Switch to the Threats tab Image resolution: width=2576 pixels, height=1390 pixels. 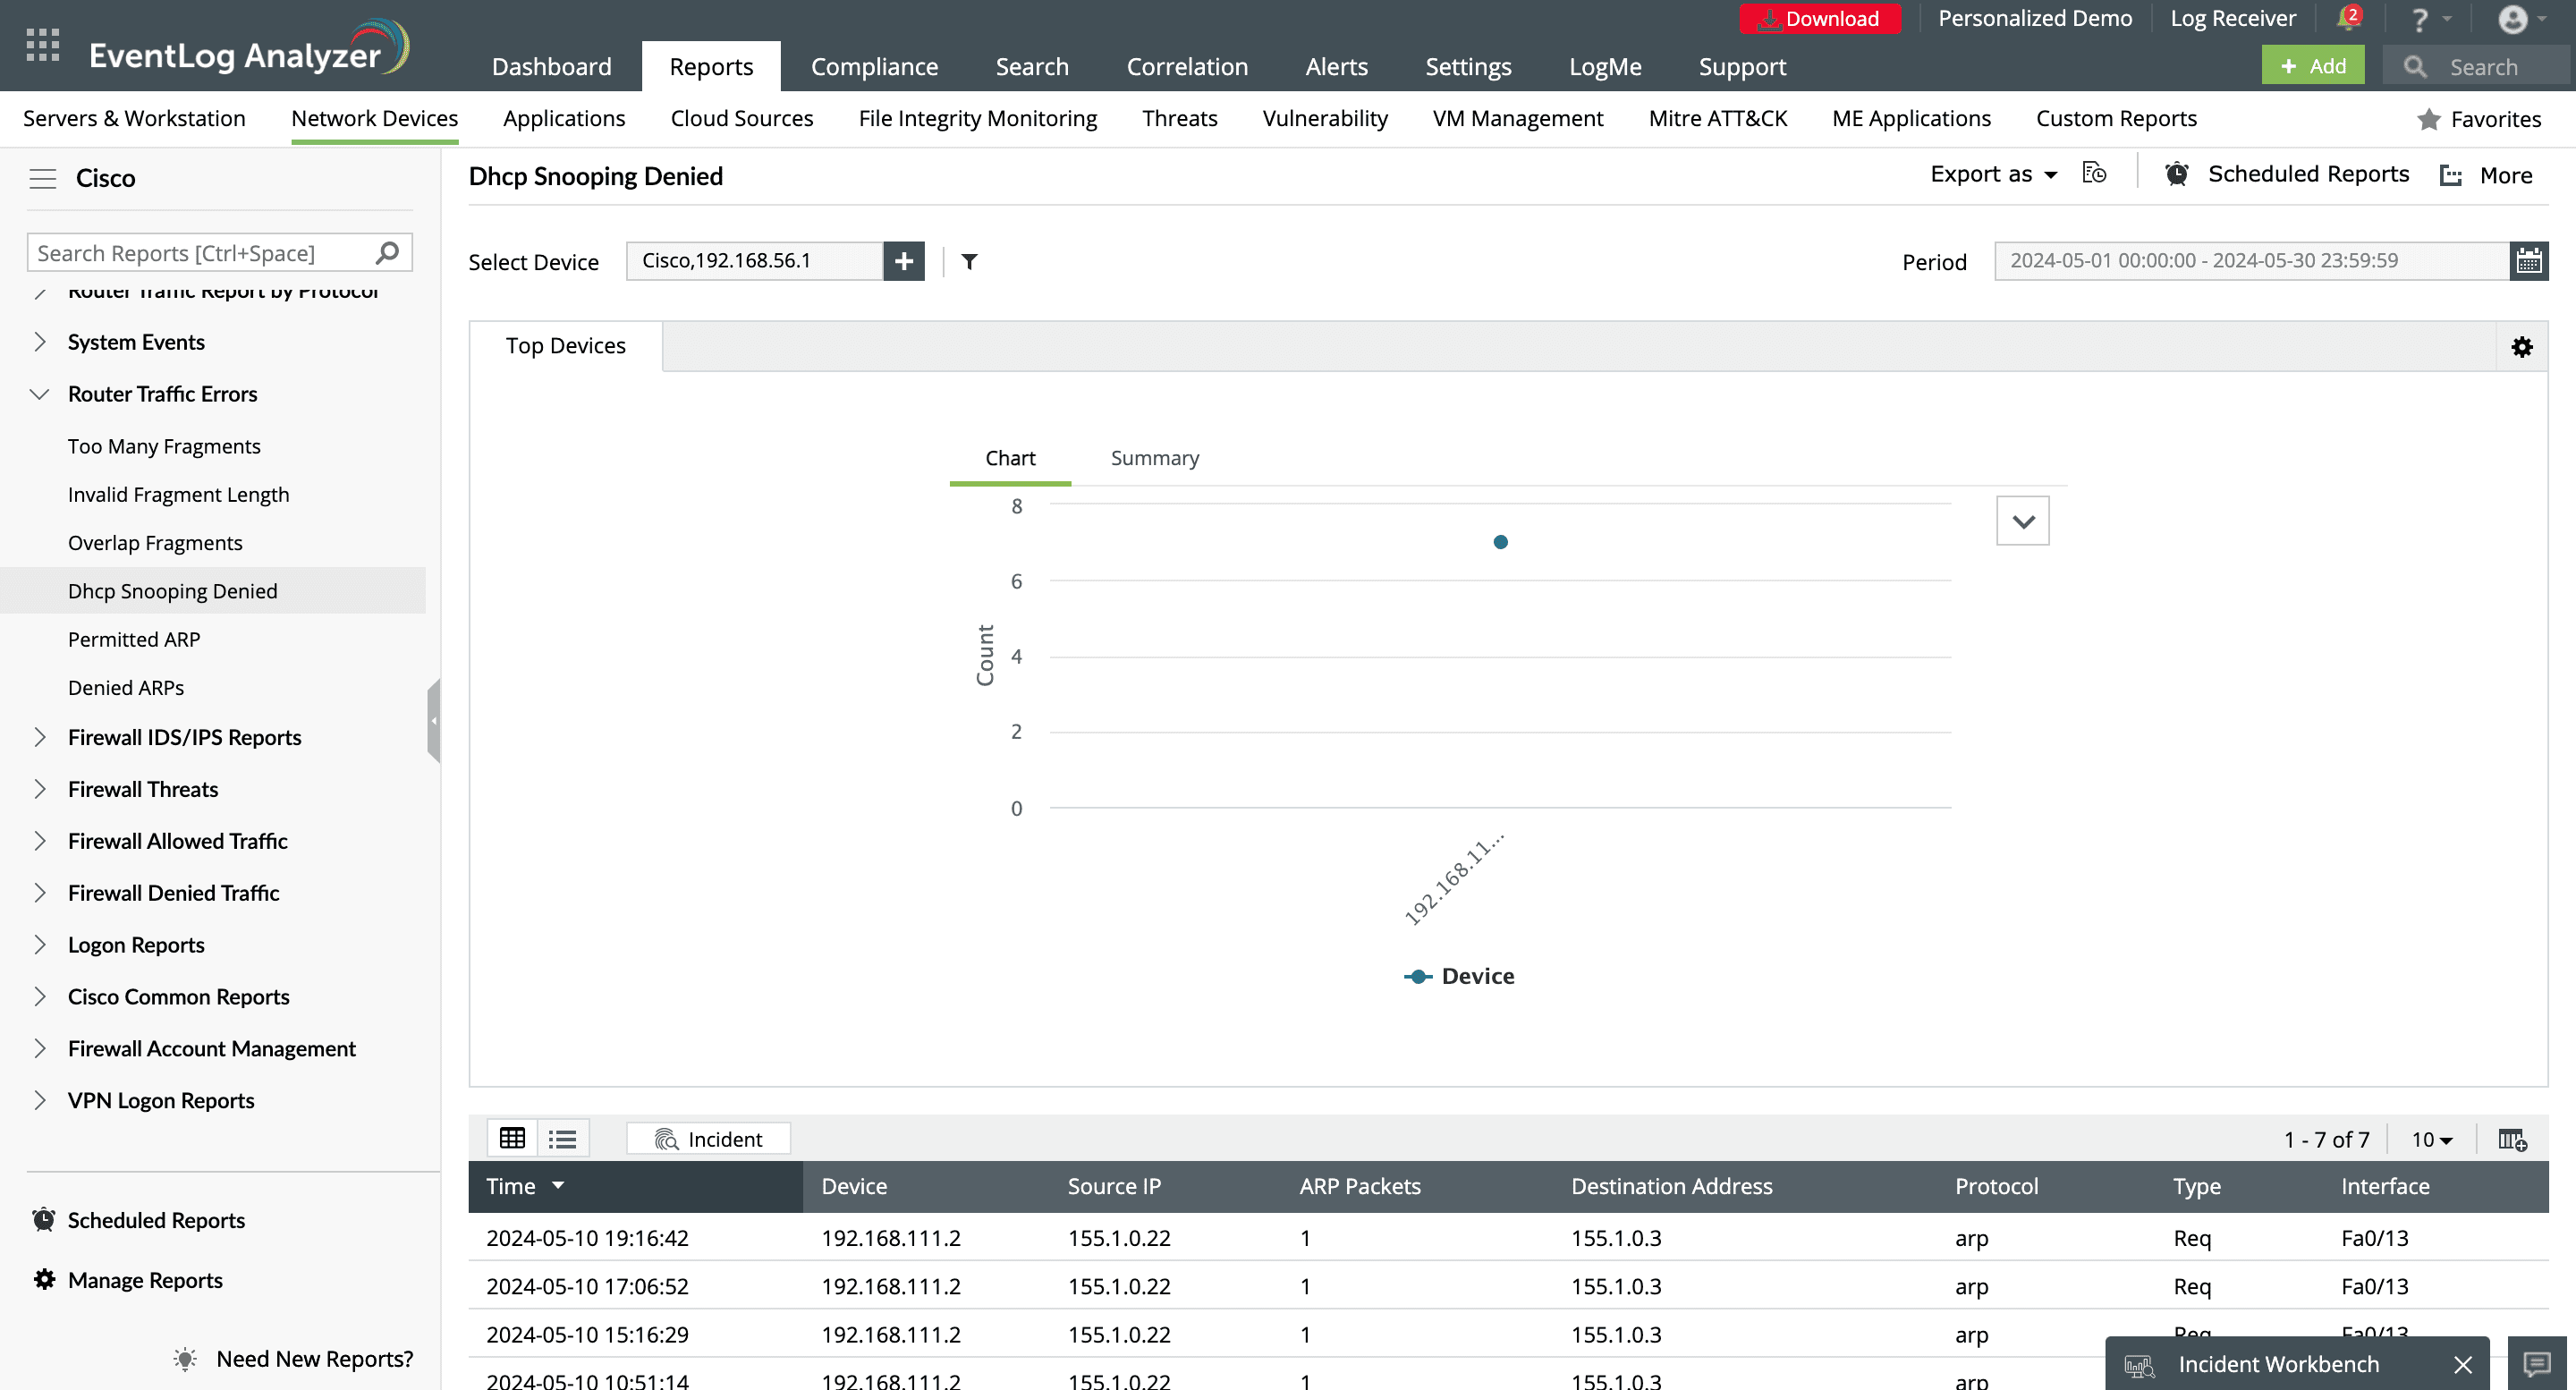tap(1179, 118)
